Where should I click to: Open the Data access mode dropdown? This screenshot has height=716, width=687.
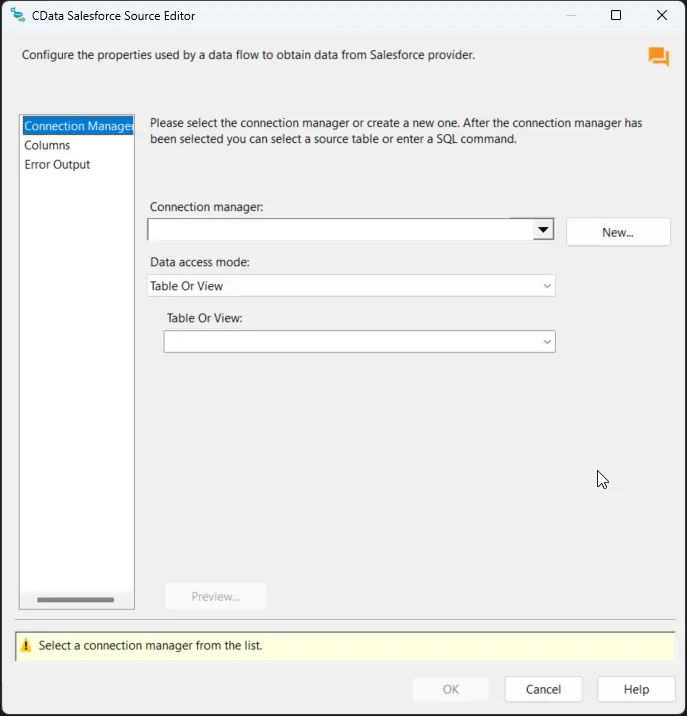pos(351,286)
